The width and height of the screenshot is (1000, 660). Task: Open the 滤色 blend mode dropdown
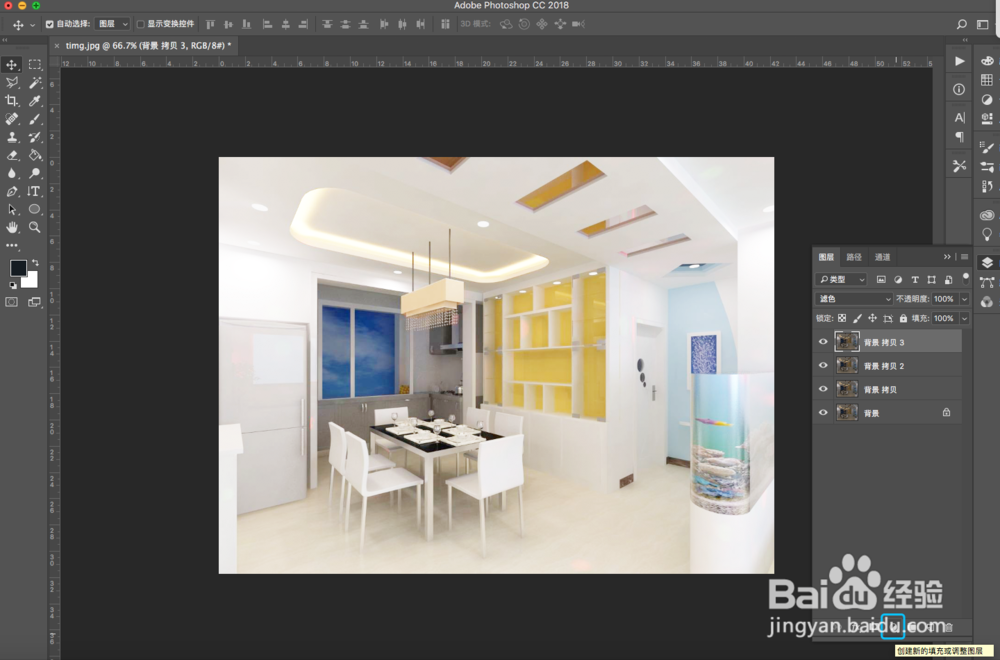[x=853, y=298]
